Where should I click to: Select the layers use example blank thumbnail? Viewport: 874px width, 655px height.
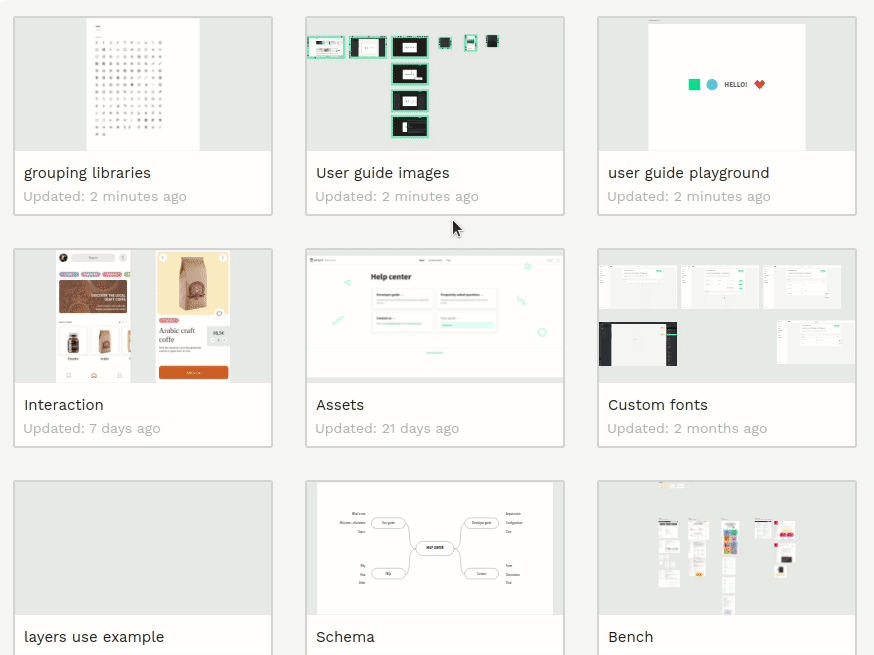click(143, 548)
